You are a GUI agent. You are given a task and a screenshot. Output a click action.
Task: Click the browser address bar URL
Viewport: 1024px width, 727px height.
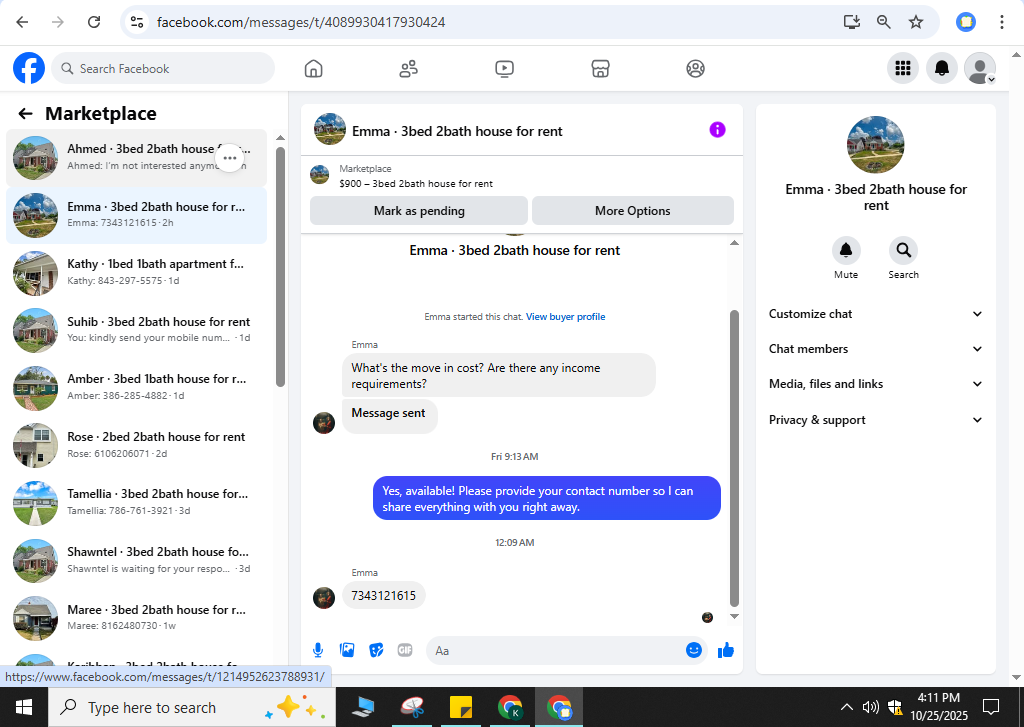pyautogui.click(x=301, y=22)
